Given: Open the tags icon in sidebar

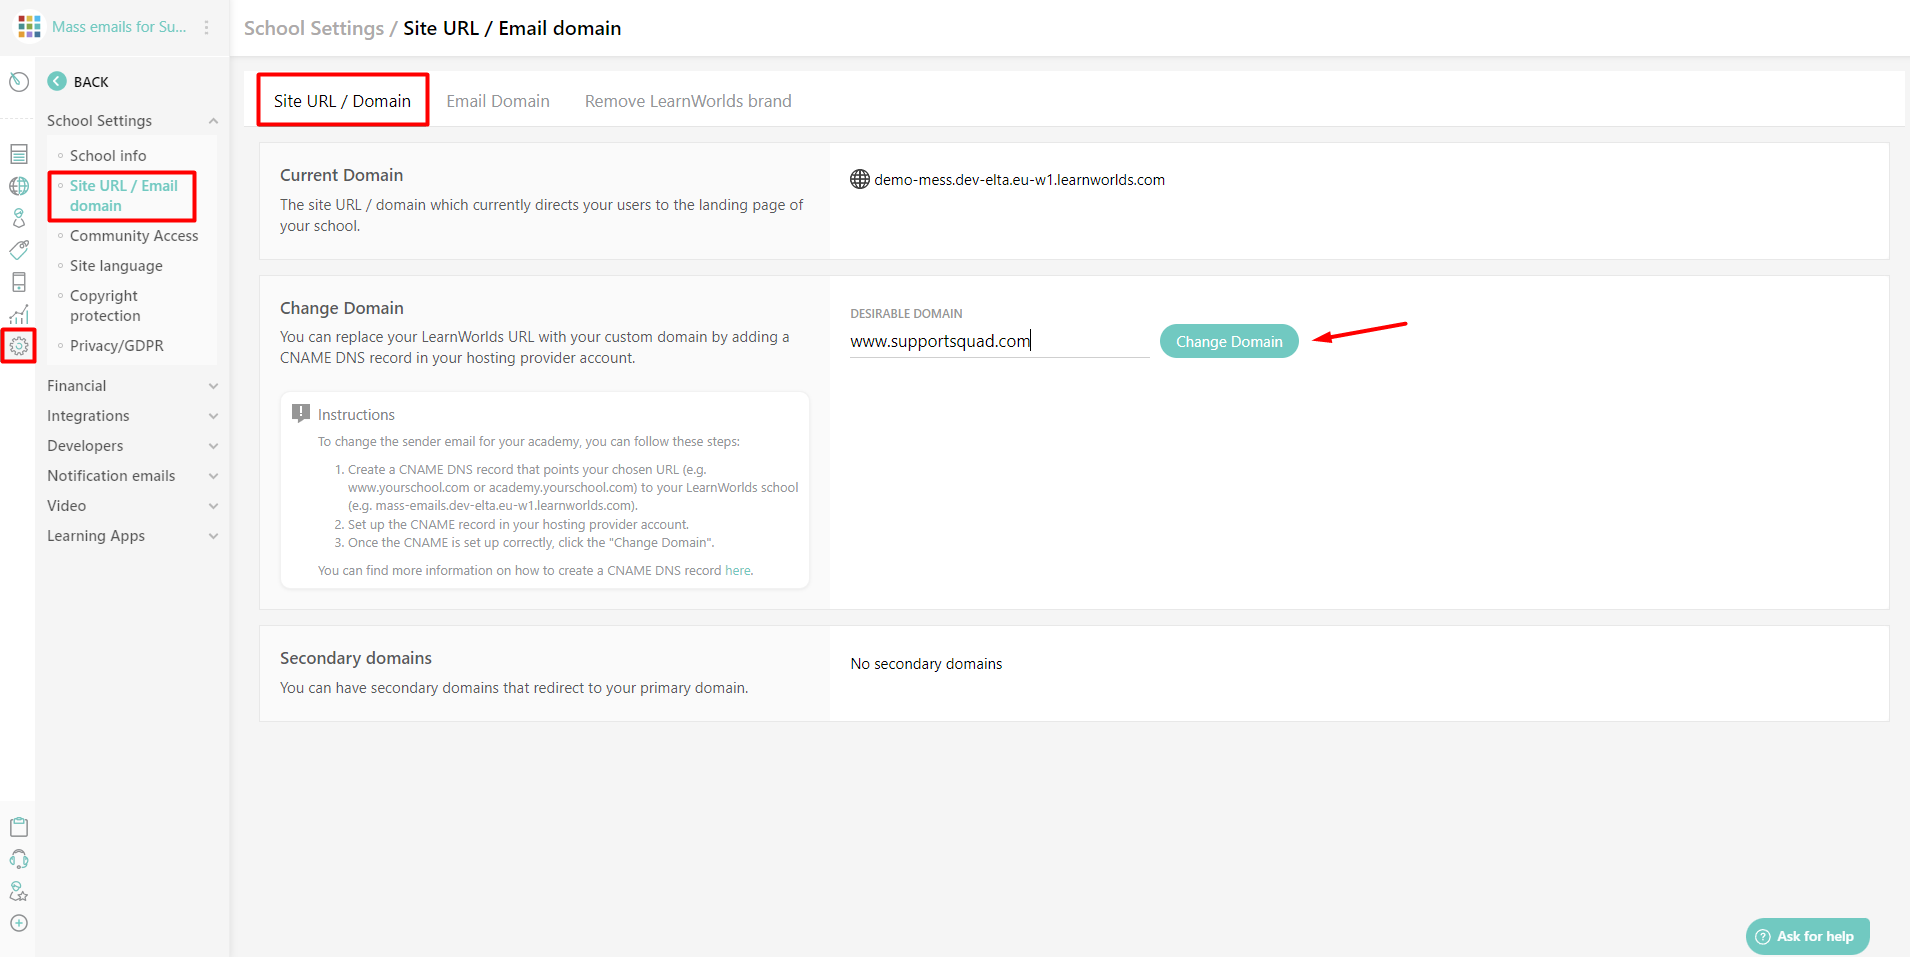Looking at the screenshot, I should 19,250.
